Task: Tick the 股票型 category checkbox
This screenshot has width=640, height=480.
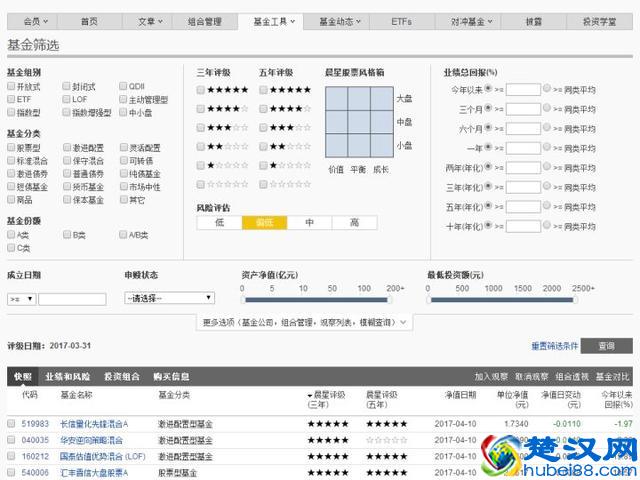Action: coord(11,147)
